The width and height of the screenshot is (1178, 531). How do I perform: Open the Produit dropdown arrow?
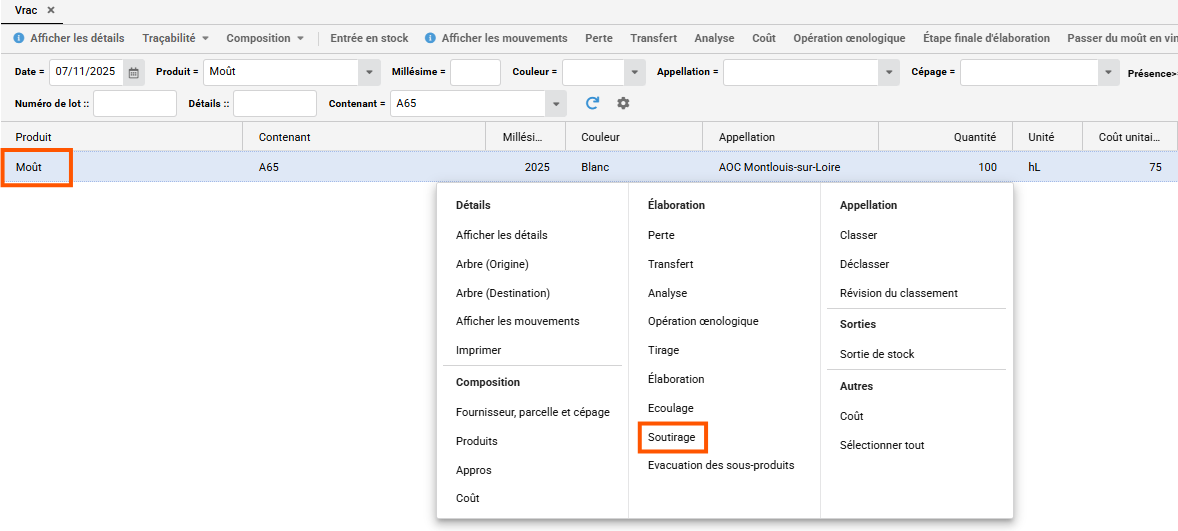point(368,73)
